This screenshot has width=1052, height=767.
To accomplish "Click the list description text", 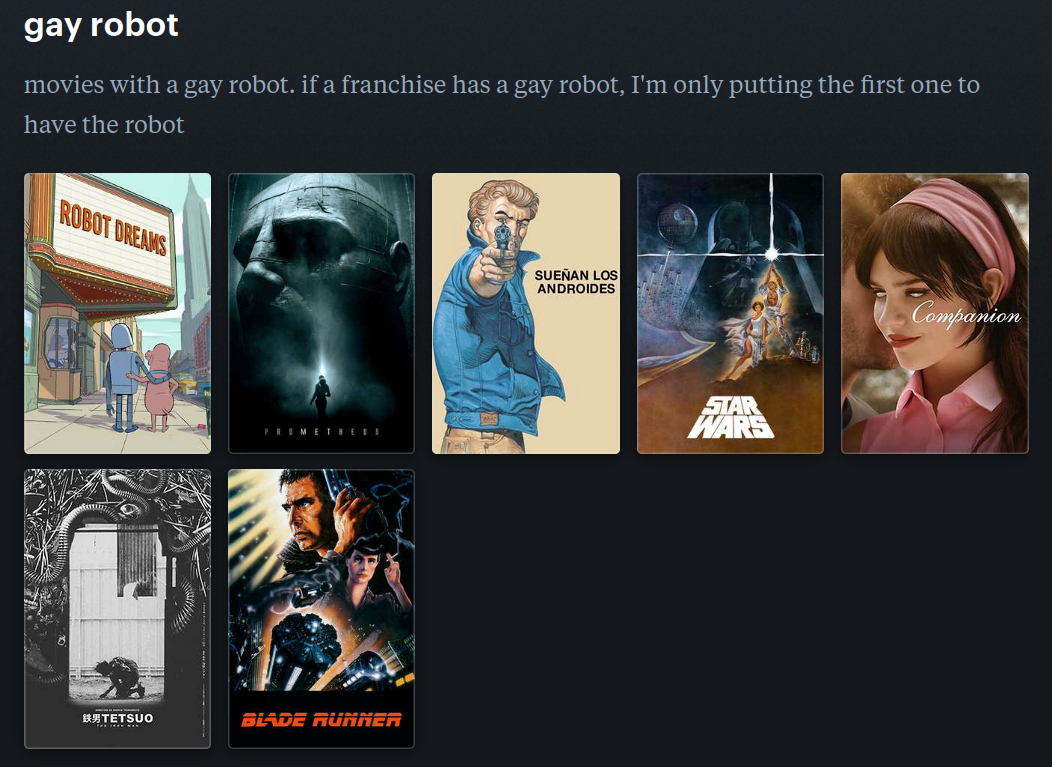I will point(502,105).
